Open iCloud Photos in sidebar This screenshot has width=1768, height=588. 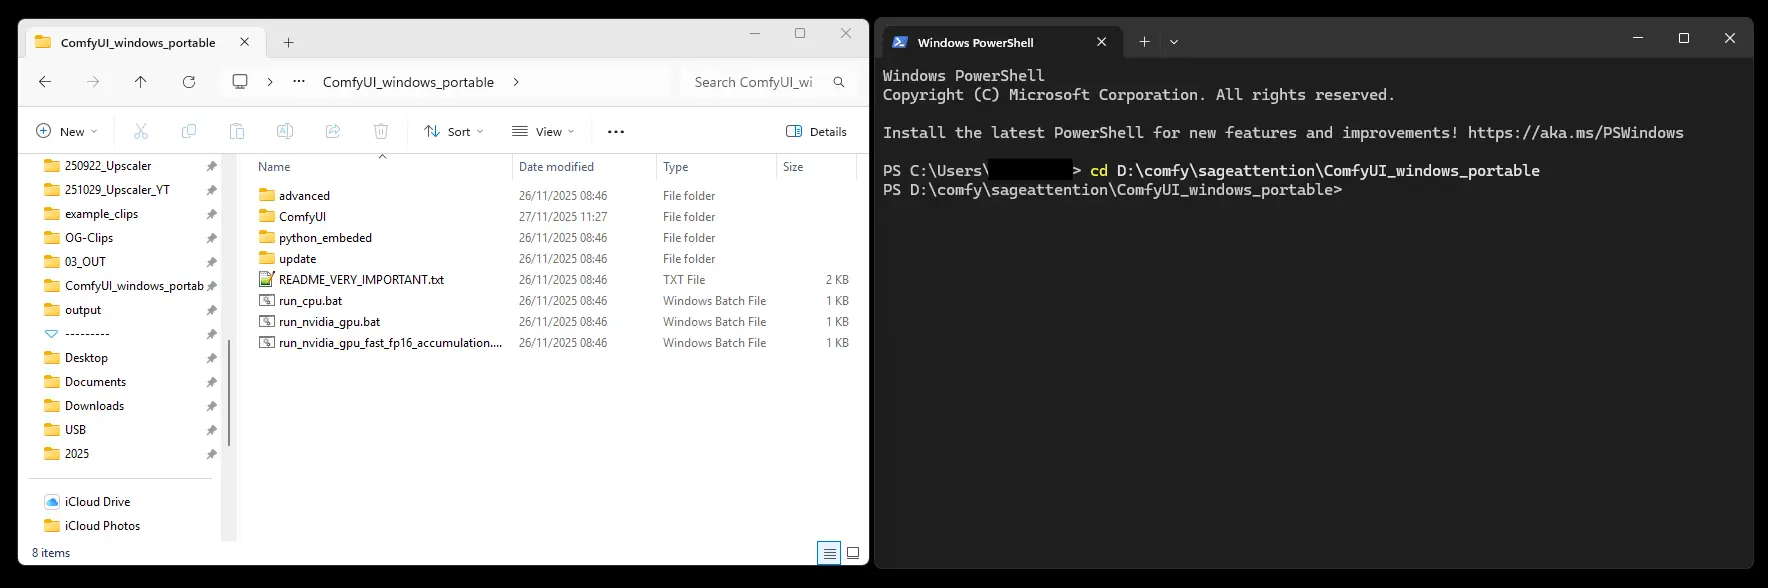coord(102,526)
